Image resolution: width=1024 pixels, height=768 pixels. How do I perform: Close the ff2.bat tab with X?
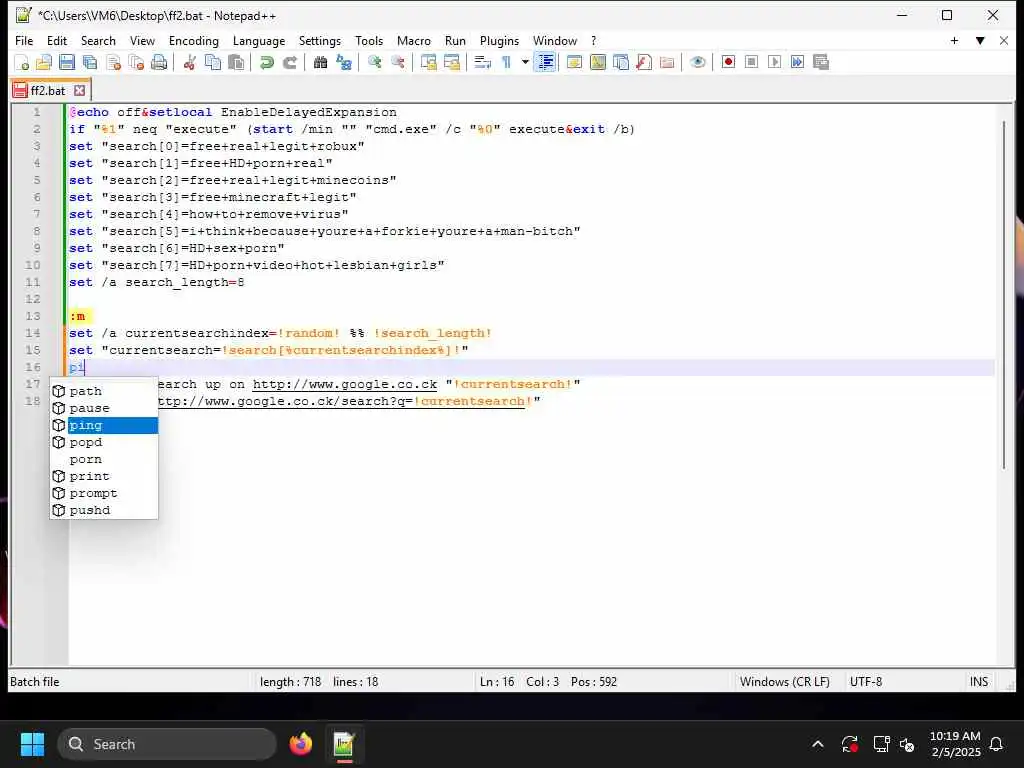[79, 90]
